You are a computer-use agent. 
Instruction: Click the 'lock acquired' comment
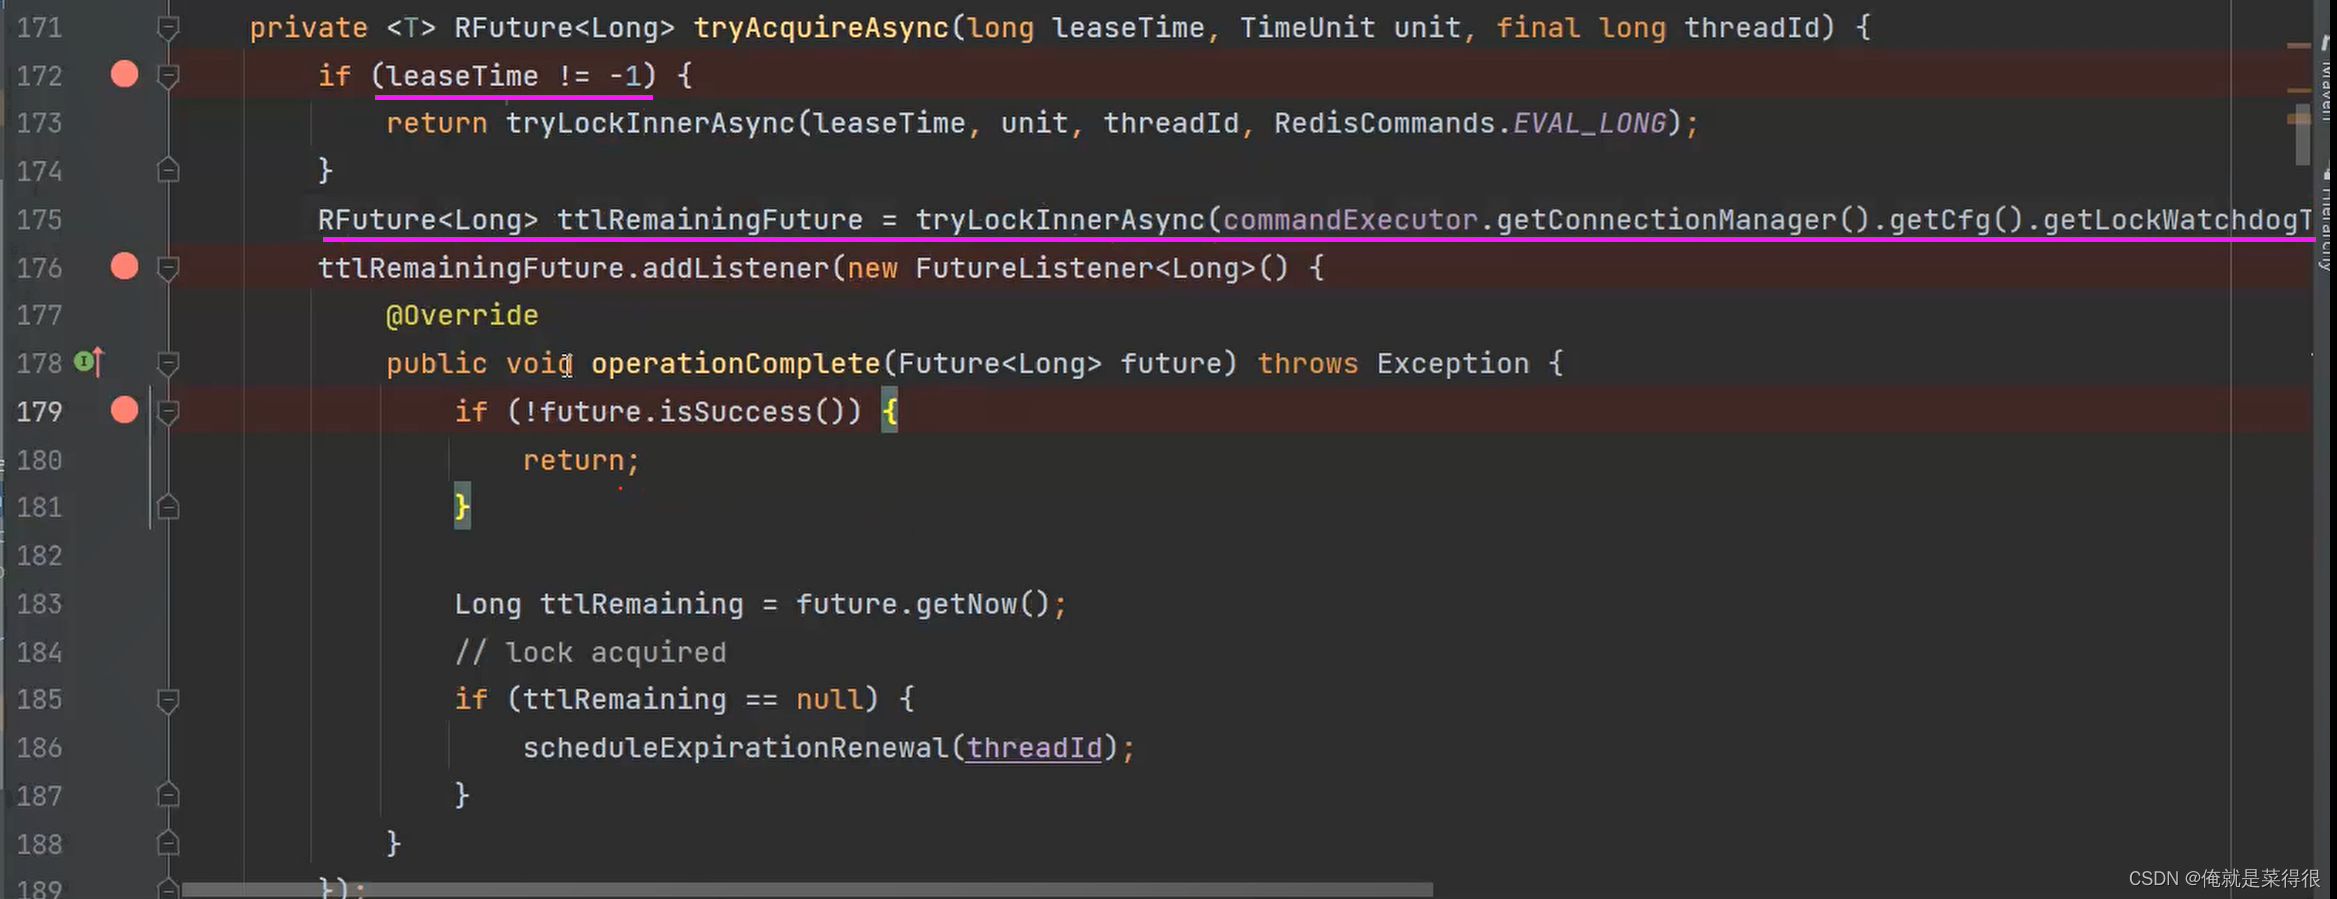[x=590, y=652]
